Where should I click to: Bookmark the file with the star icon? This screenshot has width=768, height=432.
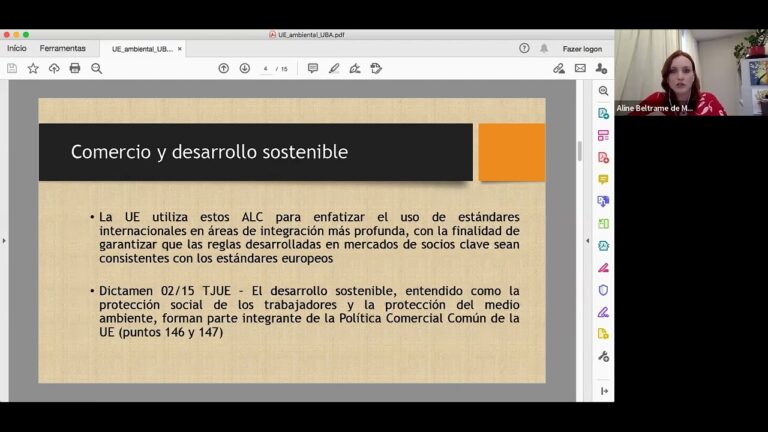pyautogui.click(x=33, y=69)
